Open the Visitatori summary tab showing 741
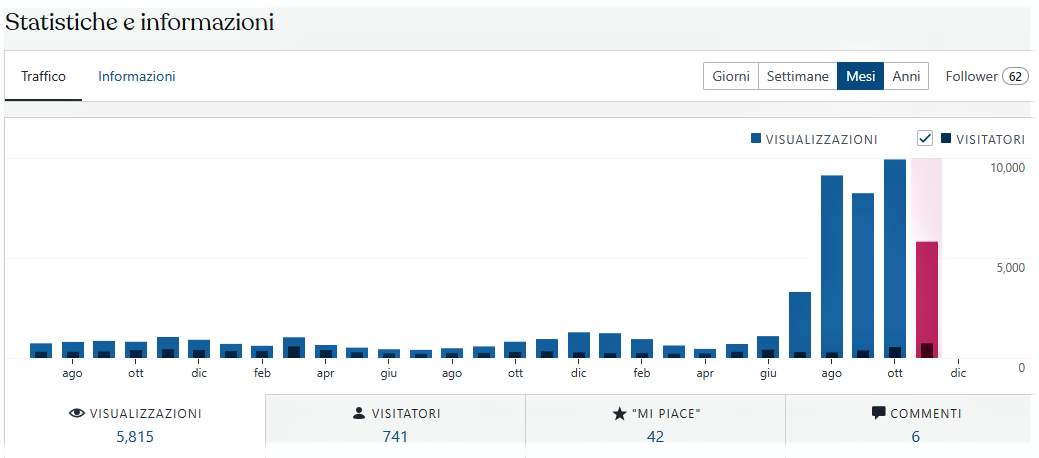The width and height of the screenshot is (1039, 458). (x=395, y=425)
